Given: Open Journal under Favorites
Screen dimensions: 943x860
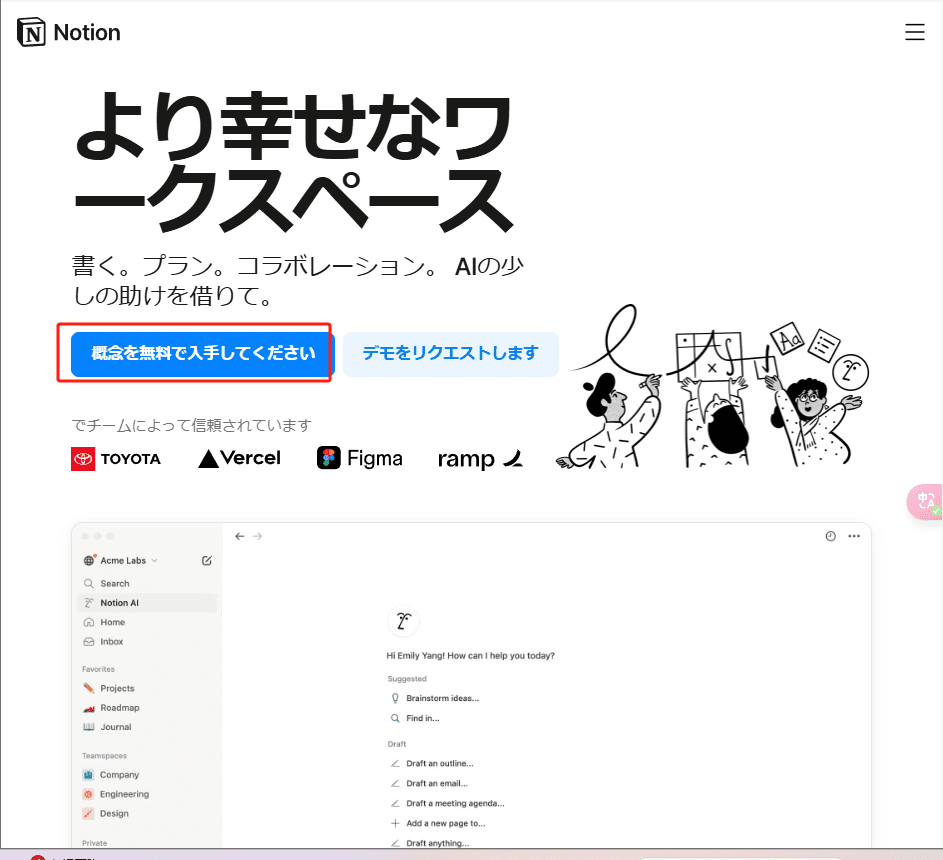Looking at the screenshot, I should tap(147, 727).
